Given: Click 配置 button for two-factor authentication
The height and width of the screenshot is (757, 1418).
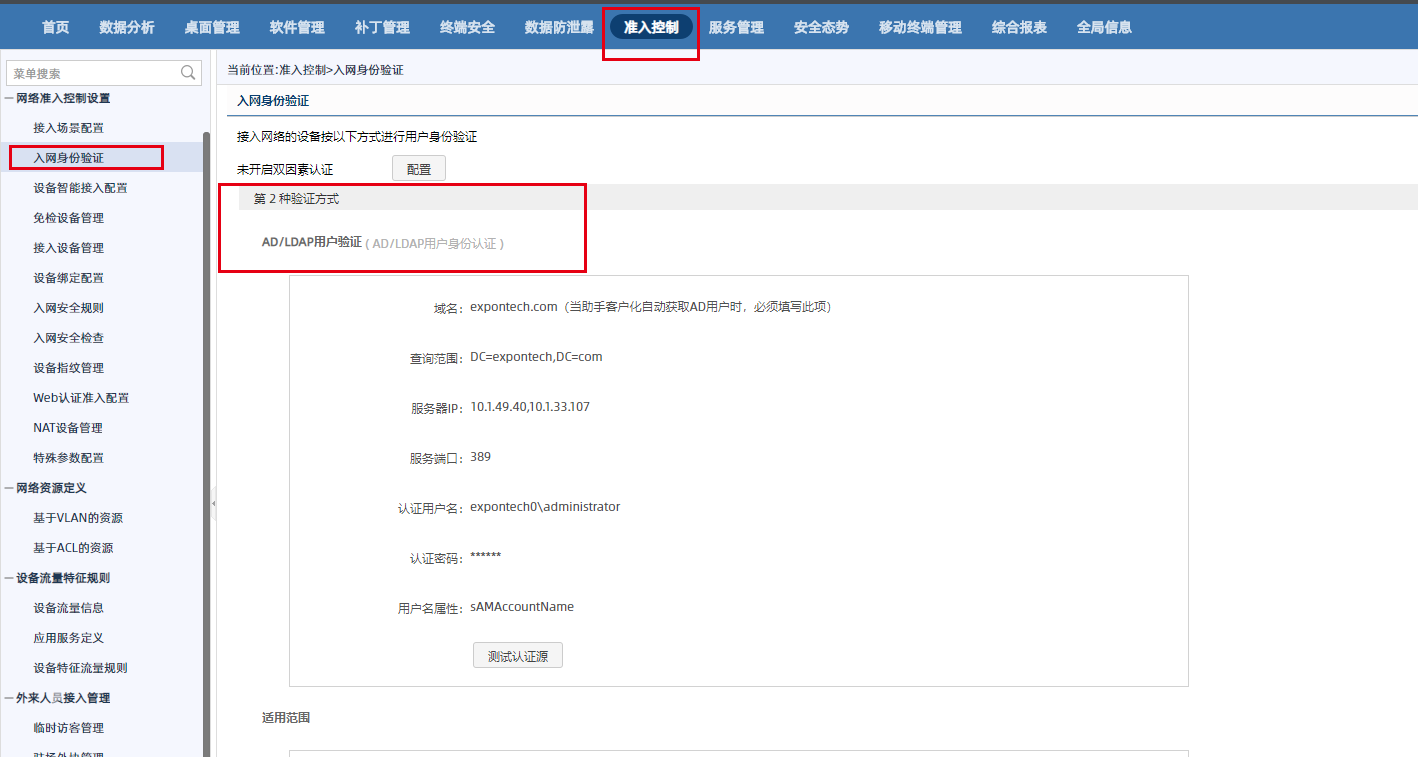Looking at the screenshot, I should [419, 169].
